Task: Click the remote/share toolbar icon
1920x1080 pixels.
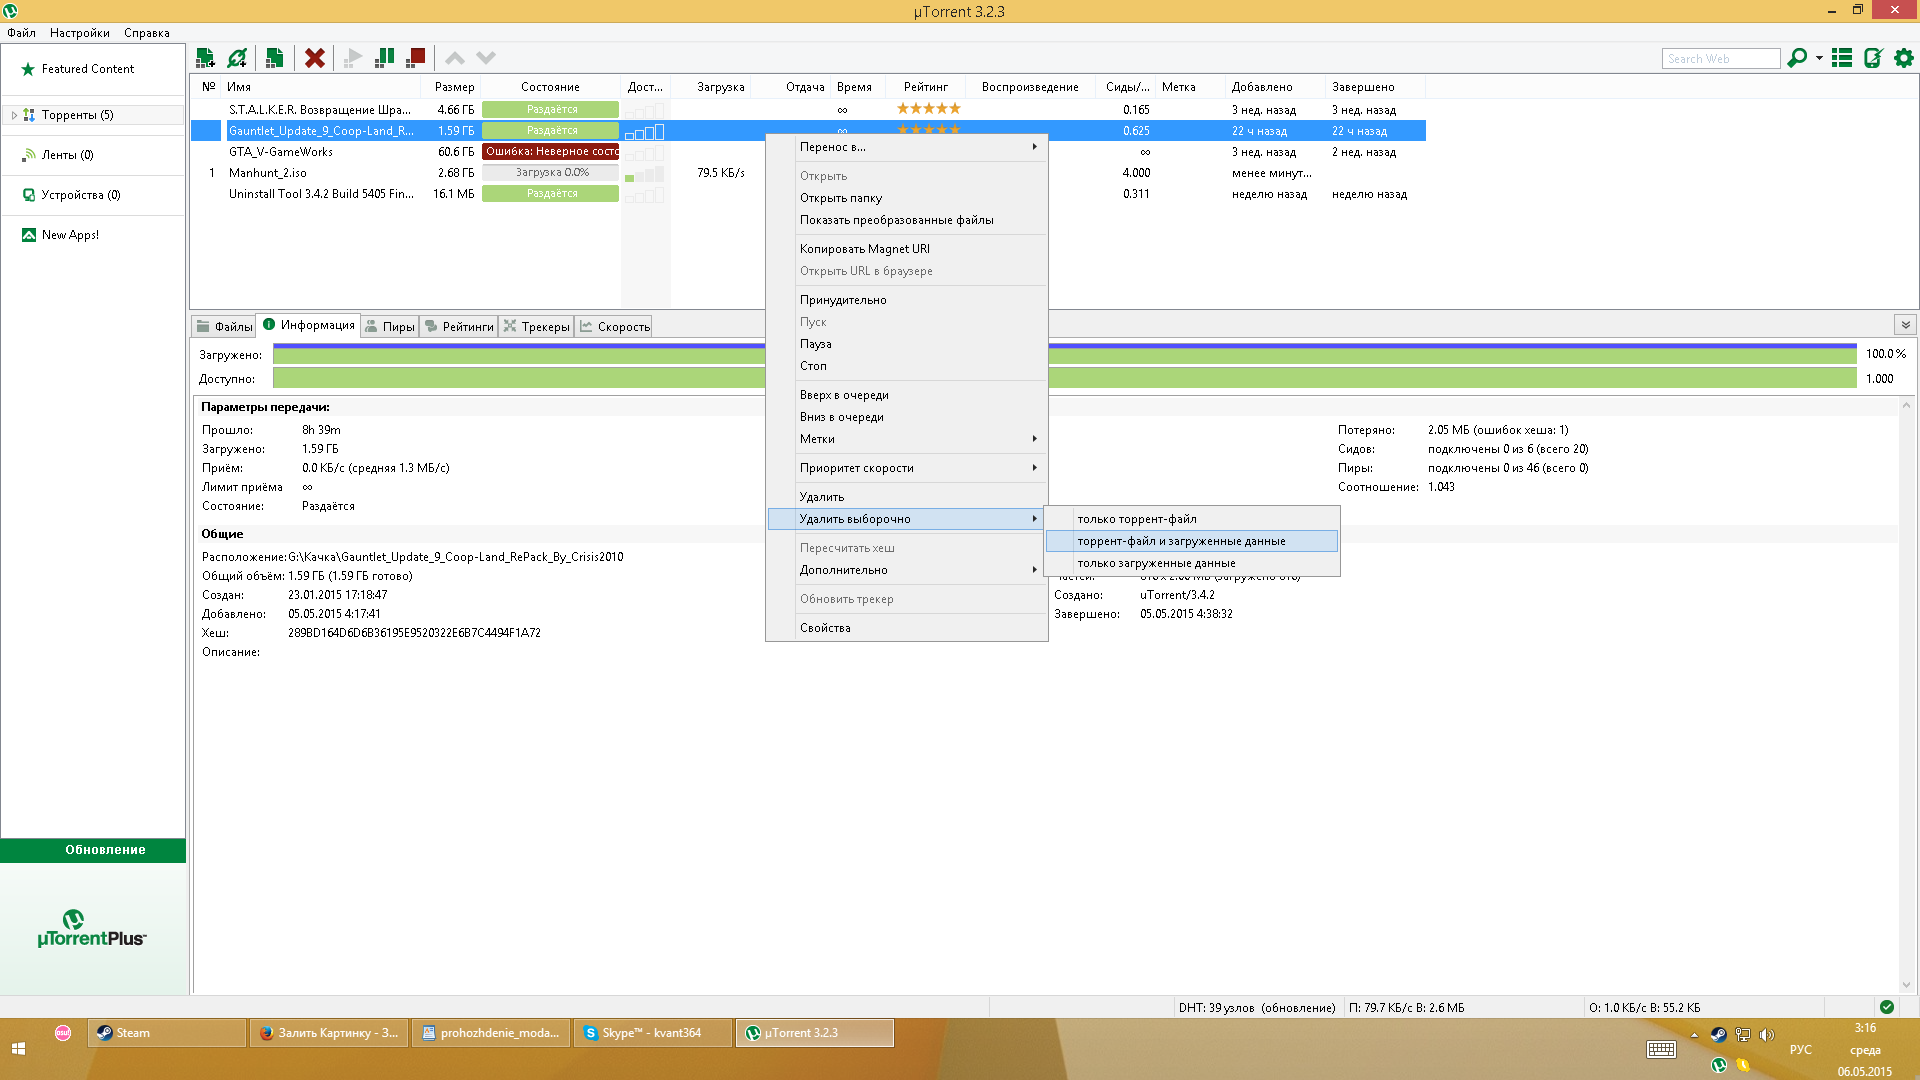Action: point(1873,58)
